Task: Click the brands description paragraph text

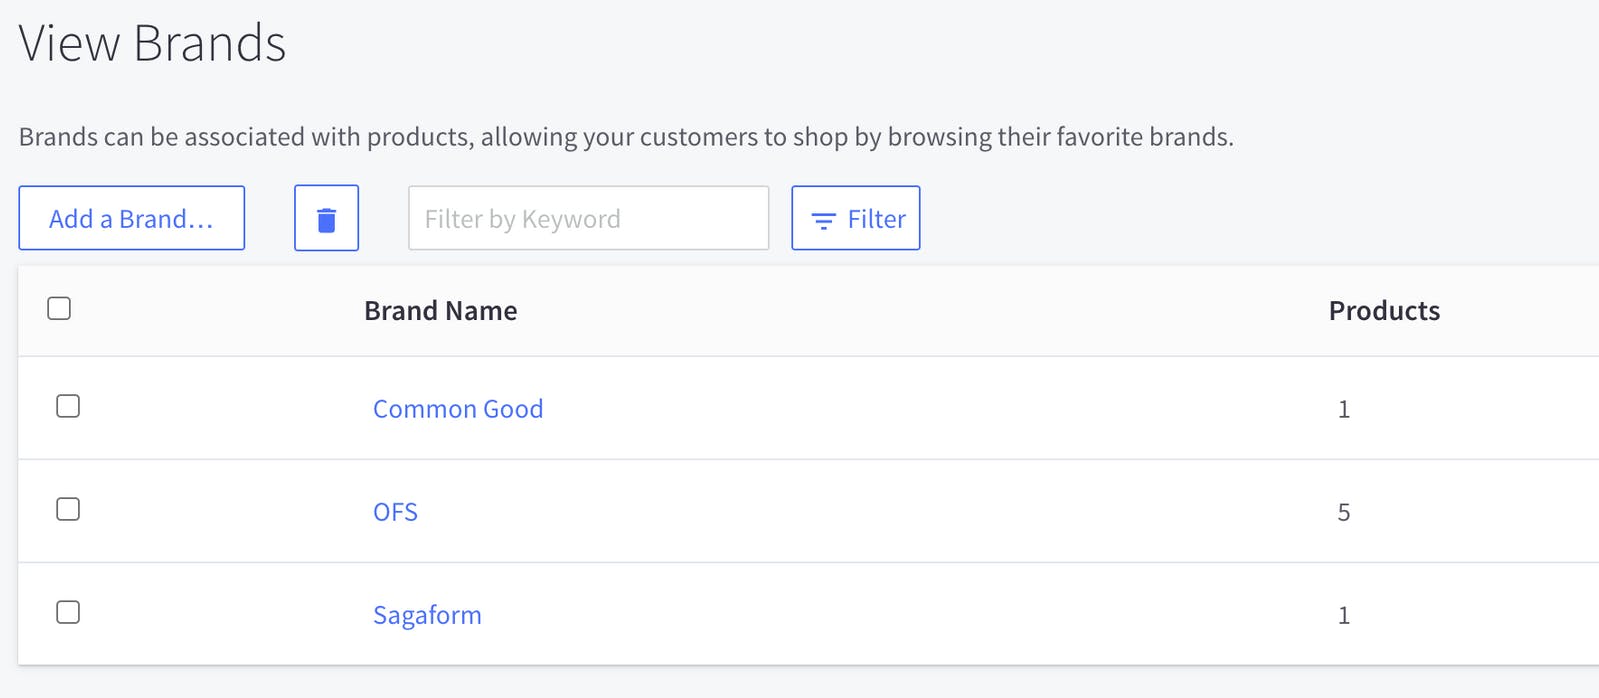Action: pyautogui.click(x=626, y=137)
